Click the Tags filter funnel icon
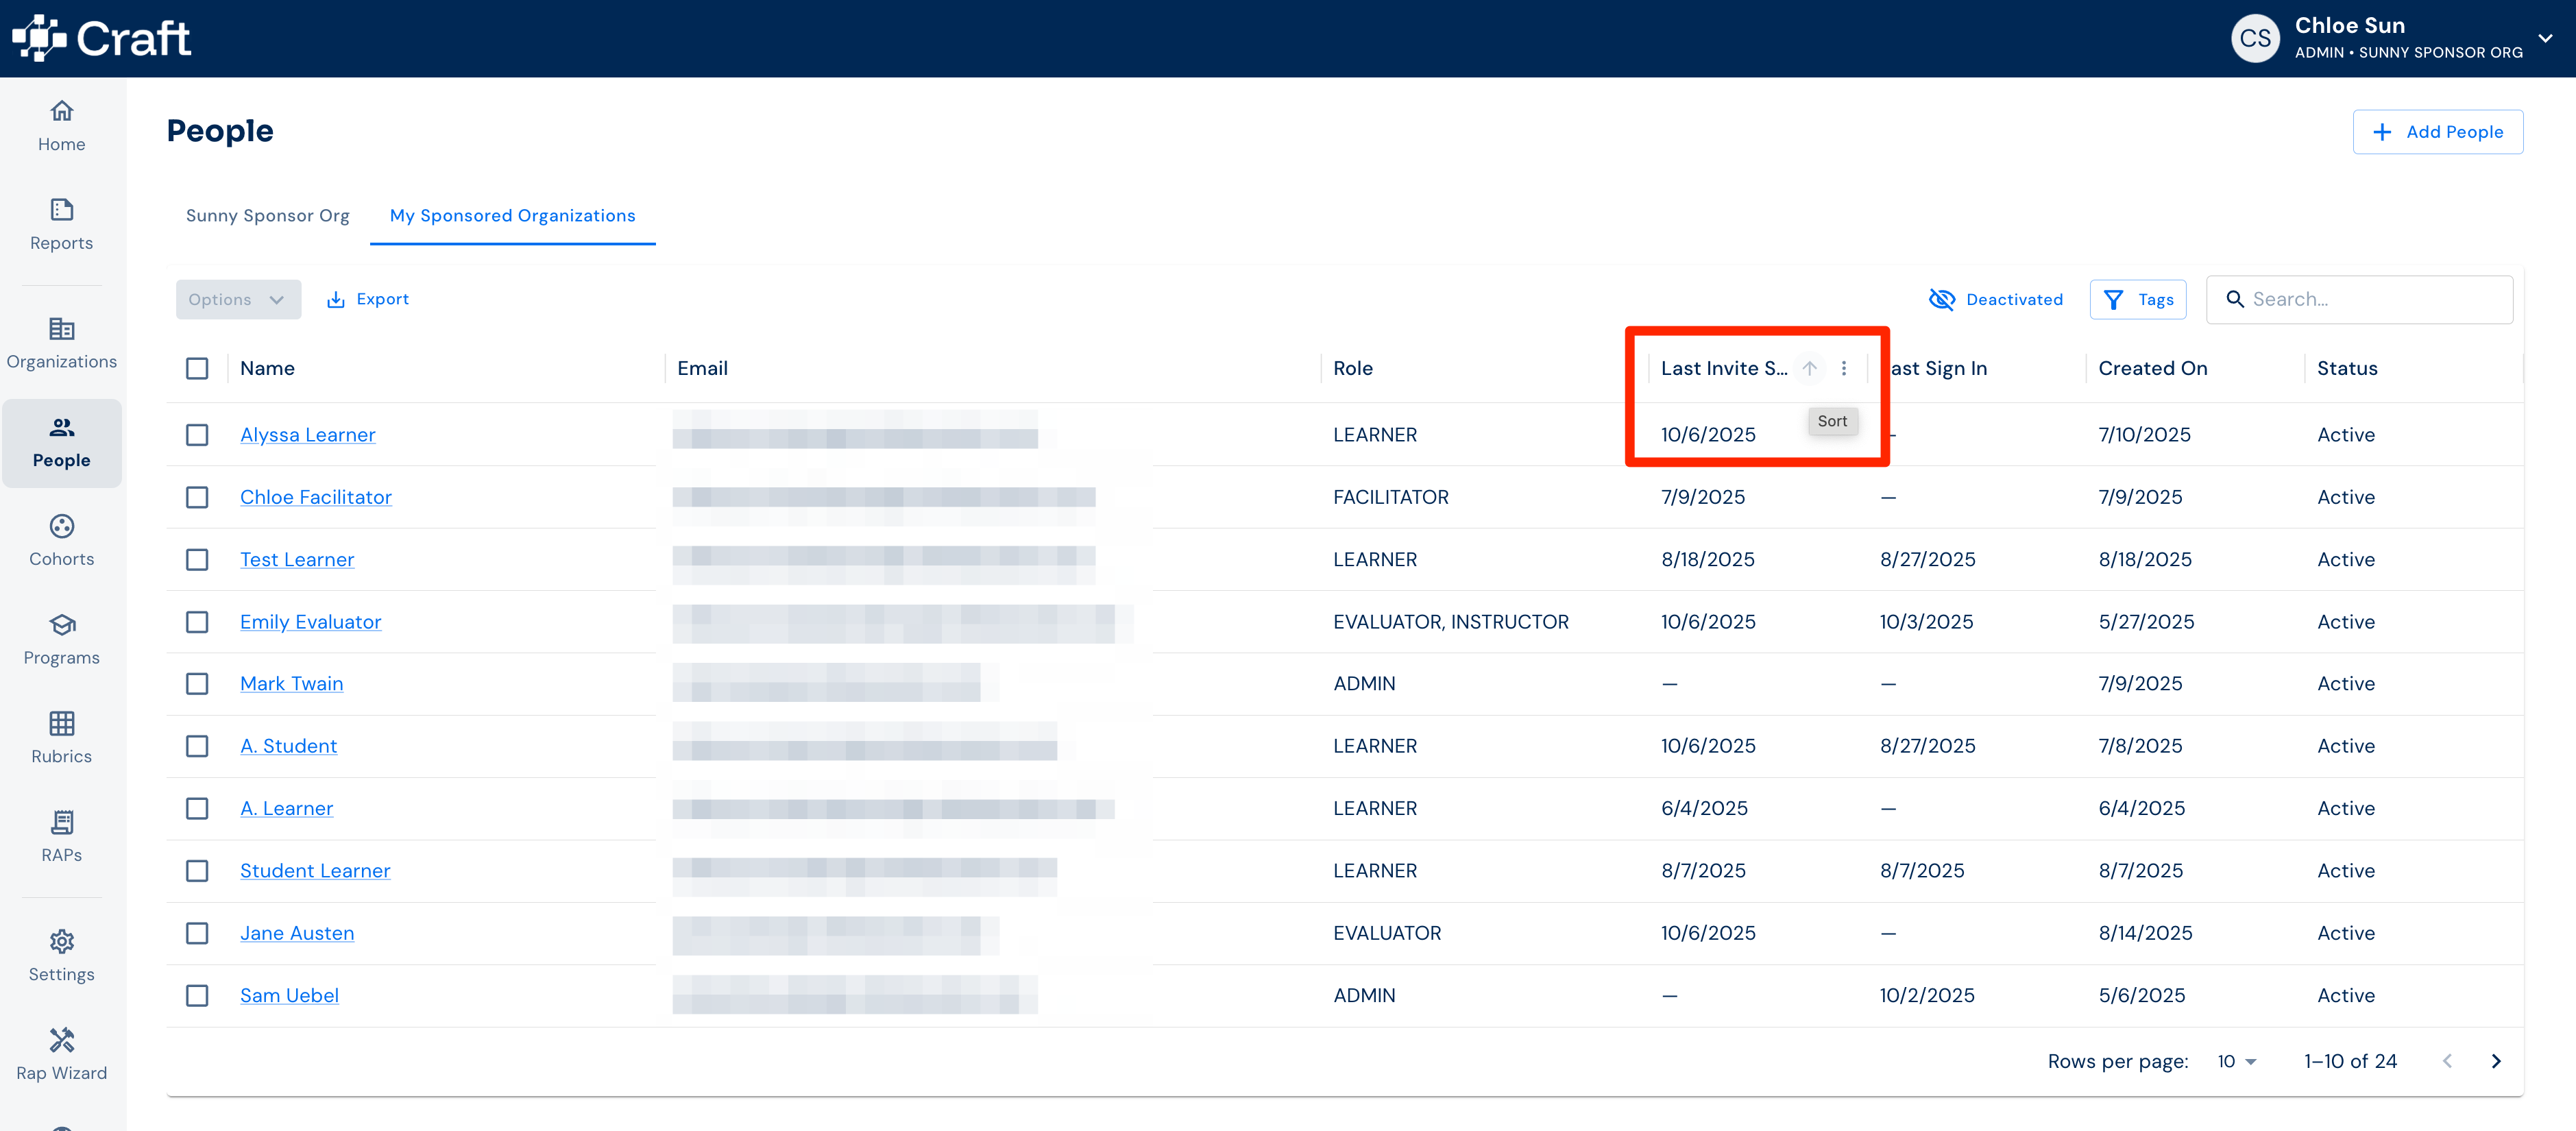 (2114, 300)
